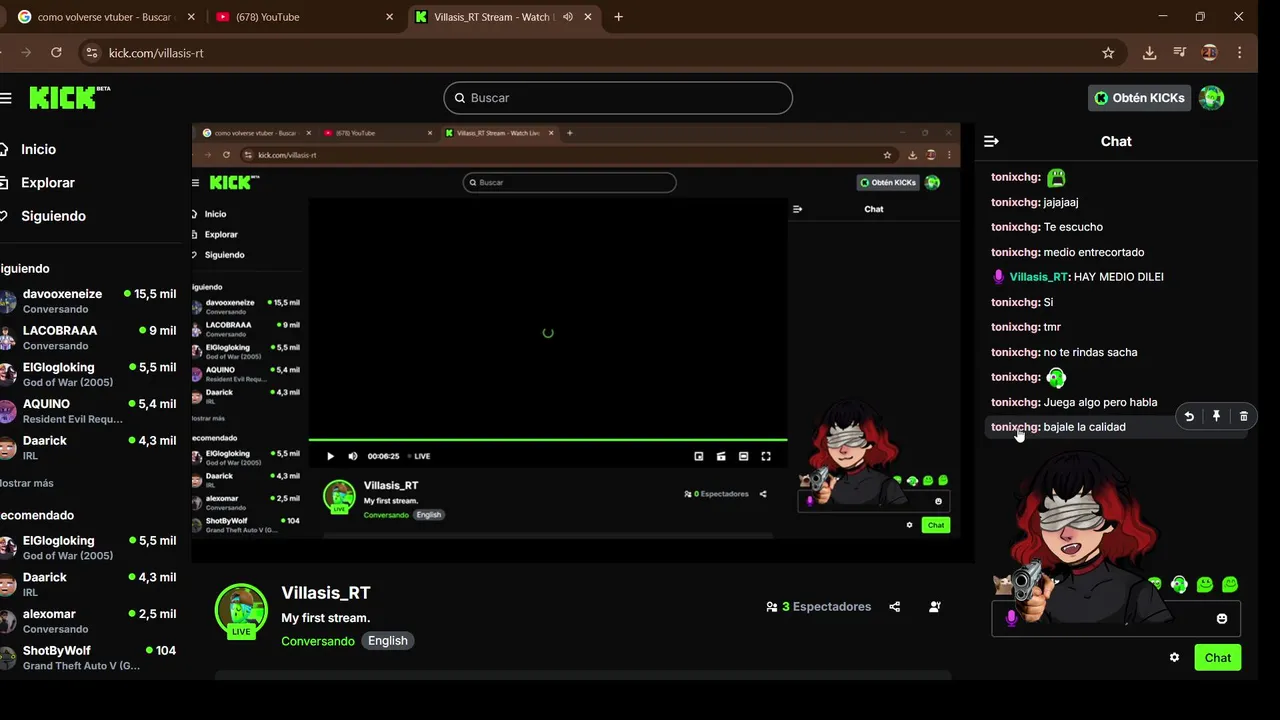Image resolution: width=1280 pixels, height=720 pixels.
Task: Mute the Villasis_RT Stream browser tab audio icon
Action: pos(568,17)
